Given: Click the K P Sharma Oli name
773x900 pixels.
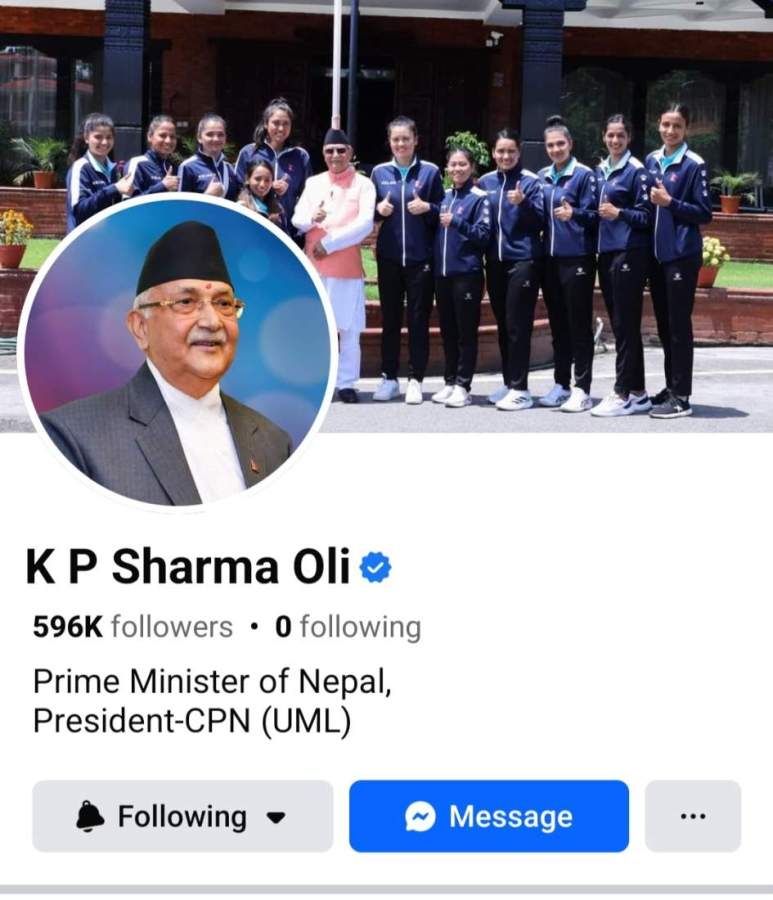Looking at the screenshot, I should [188, 567].
